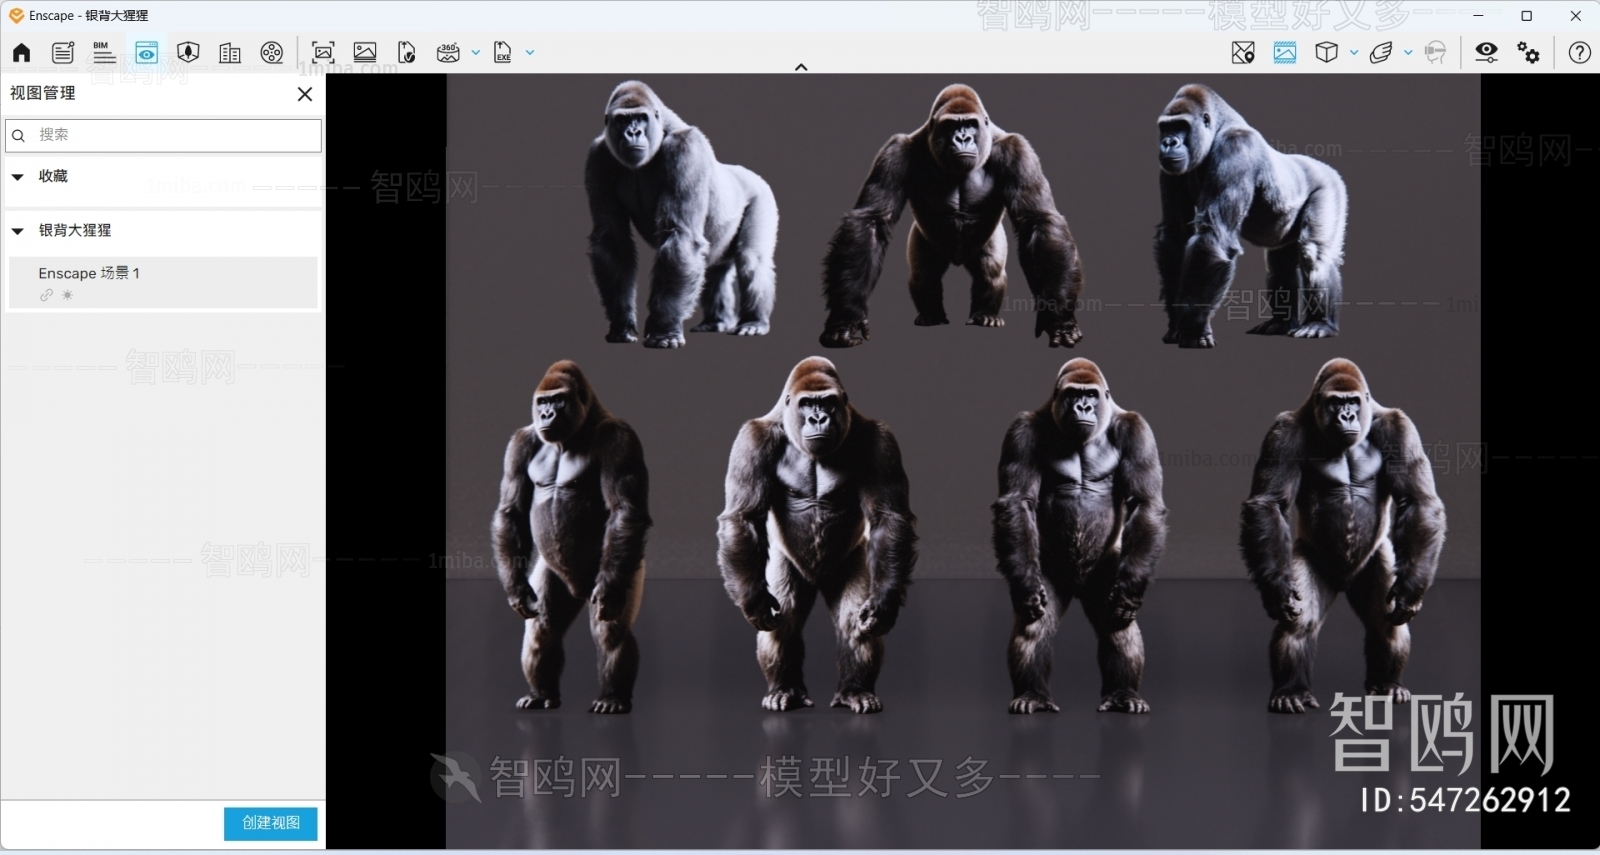Open the Help question mark
The image size is (1600, 855).
tap(1579, 53)
